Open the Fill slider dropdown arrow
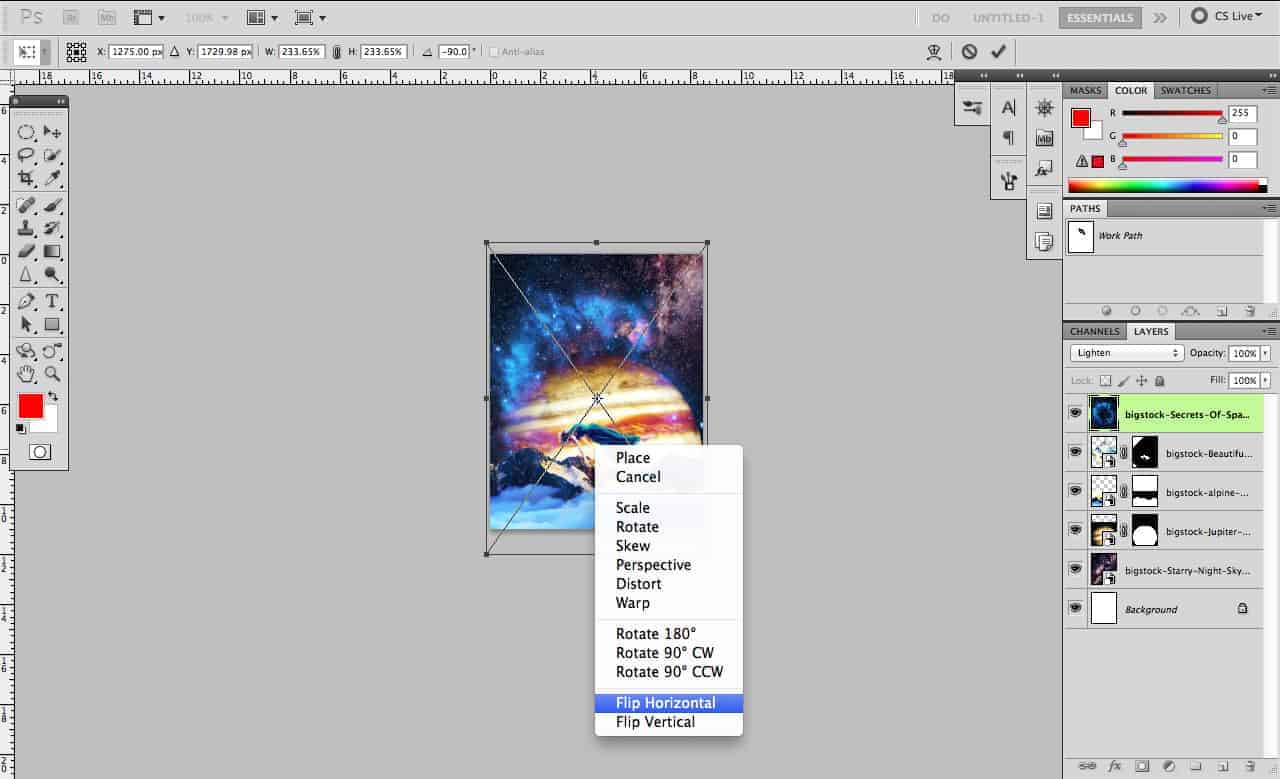Image resolution: width=1280 pixels, height=779 pixels. tap(1265, 381)
